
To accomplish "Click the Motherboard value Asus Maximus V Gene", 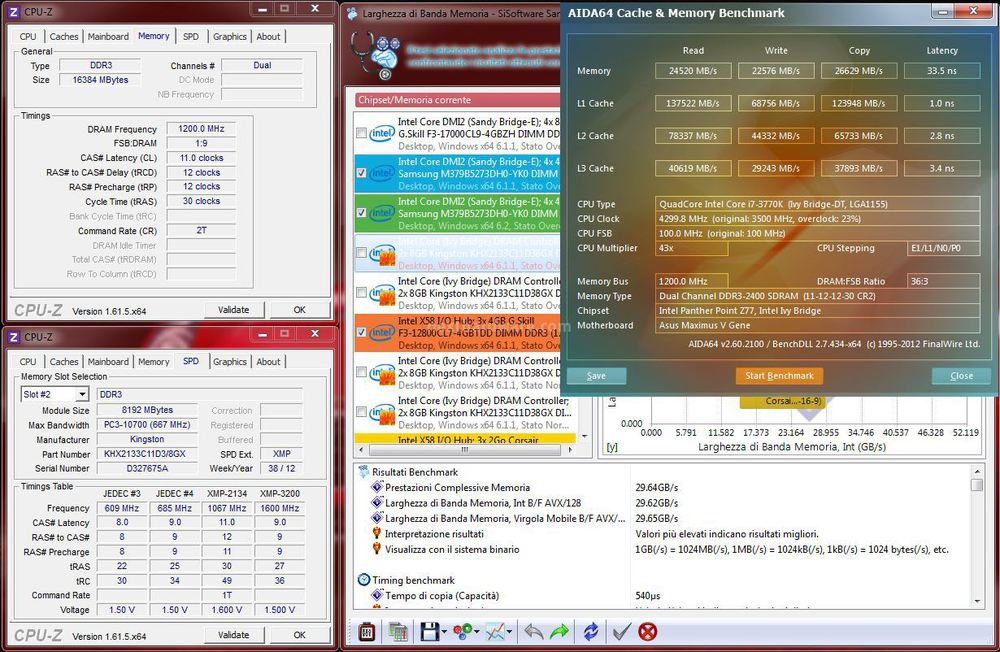I will 818,325.
